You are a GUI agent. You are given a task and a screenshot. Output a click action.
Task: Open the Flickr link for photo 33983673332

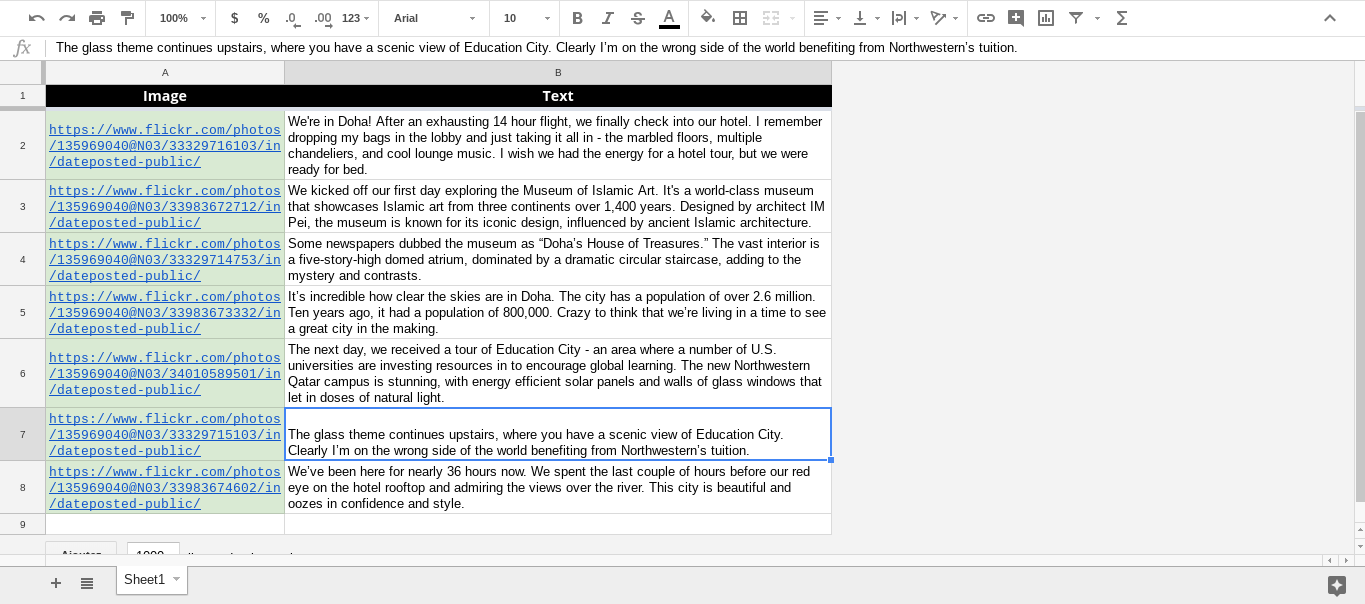point(165,313)
